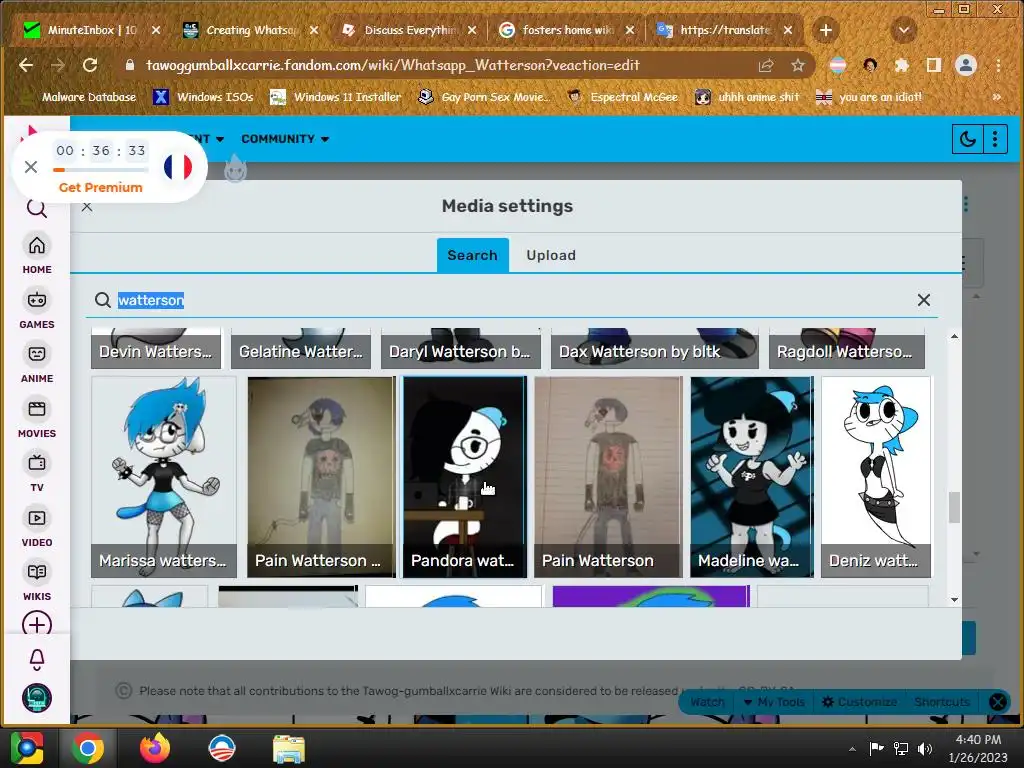Click the results scrollbar down arrow
Image resolution: width=1024 pixels, height=768 pixels.
[x=954, y=600]
